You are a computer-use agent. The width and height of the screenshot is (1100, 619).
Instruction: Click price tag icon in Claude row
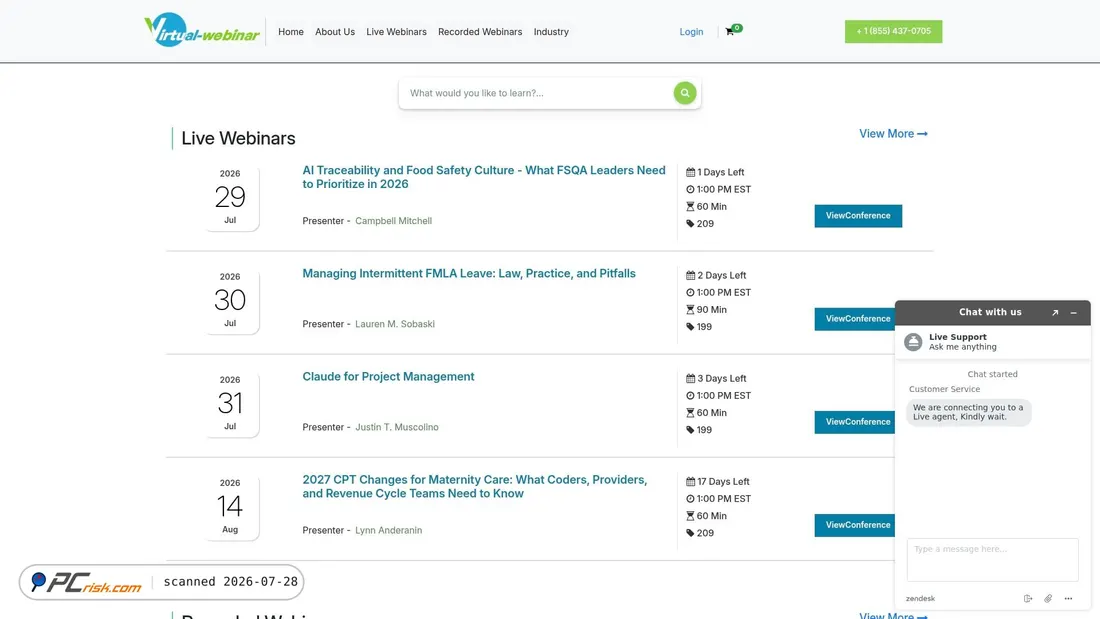click(690, 430)
